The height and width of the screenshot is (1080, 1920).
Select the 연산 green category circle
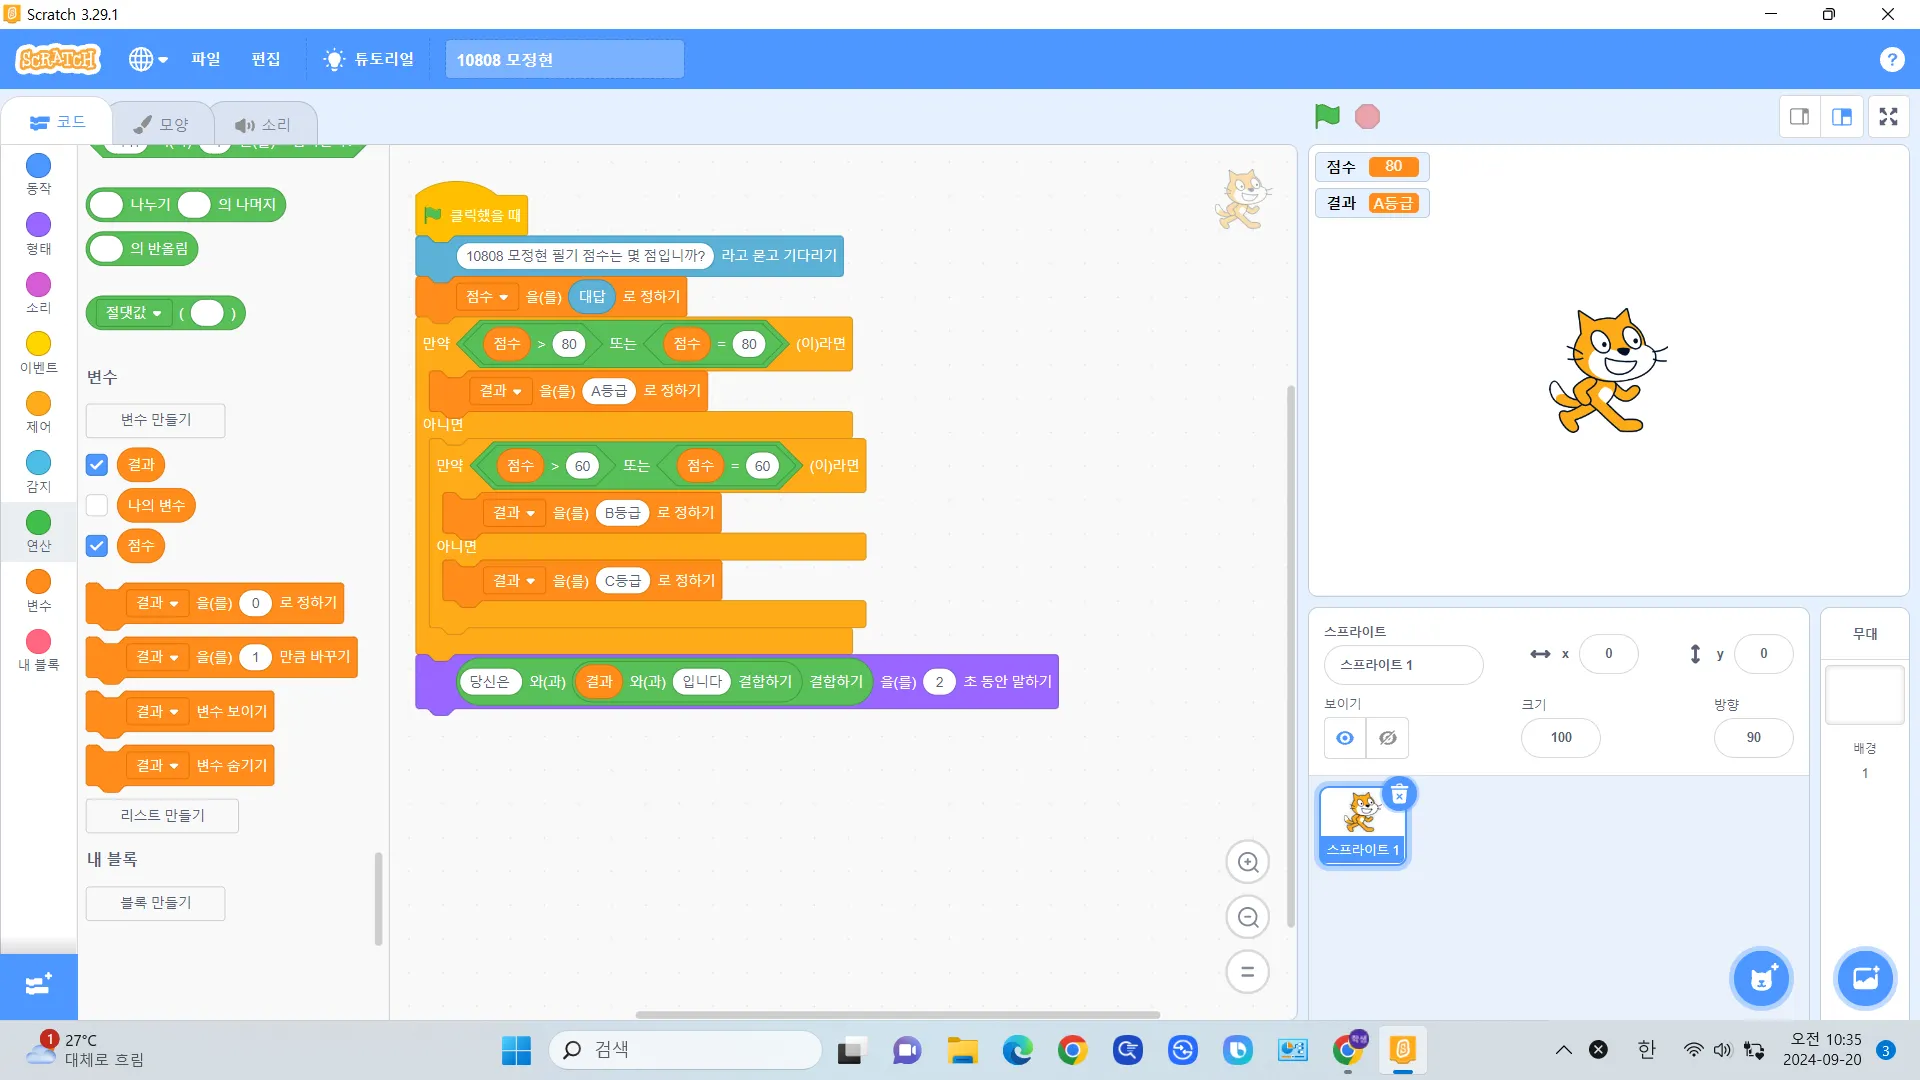pyautogui.click(x=38, y=522)
